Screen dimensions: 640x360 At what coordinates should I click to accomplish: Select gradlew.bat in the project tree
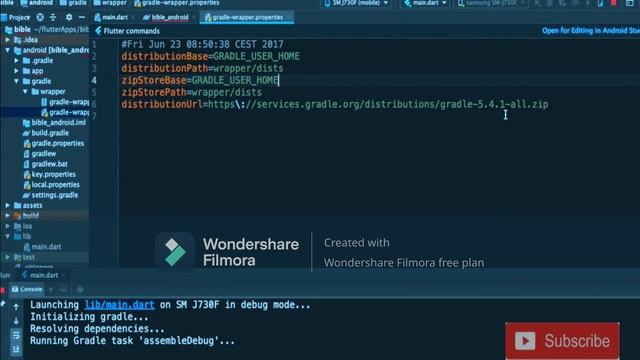click(45, 164)
